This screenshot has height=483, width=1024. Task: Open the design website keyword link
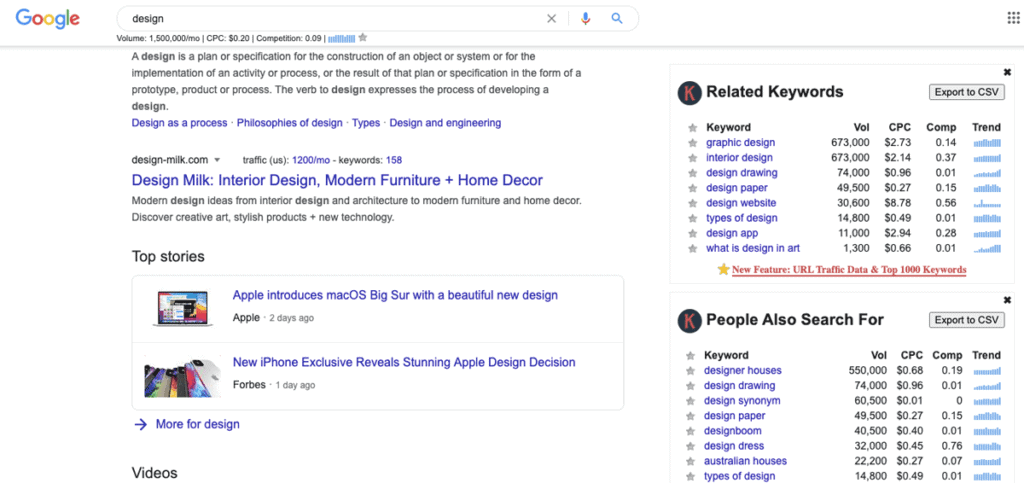[741, 203]
